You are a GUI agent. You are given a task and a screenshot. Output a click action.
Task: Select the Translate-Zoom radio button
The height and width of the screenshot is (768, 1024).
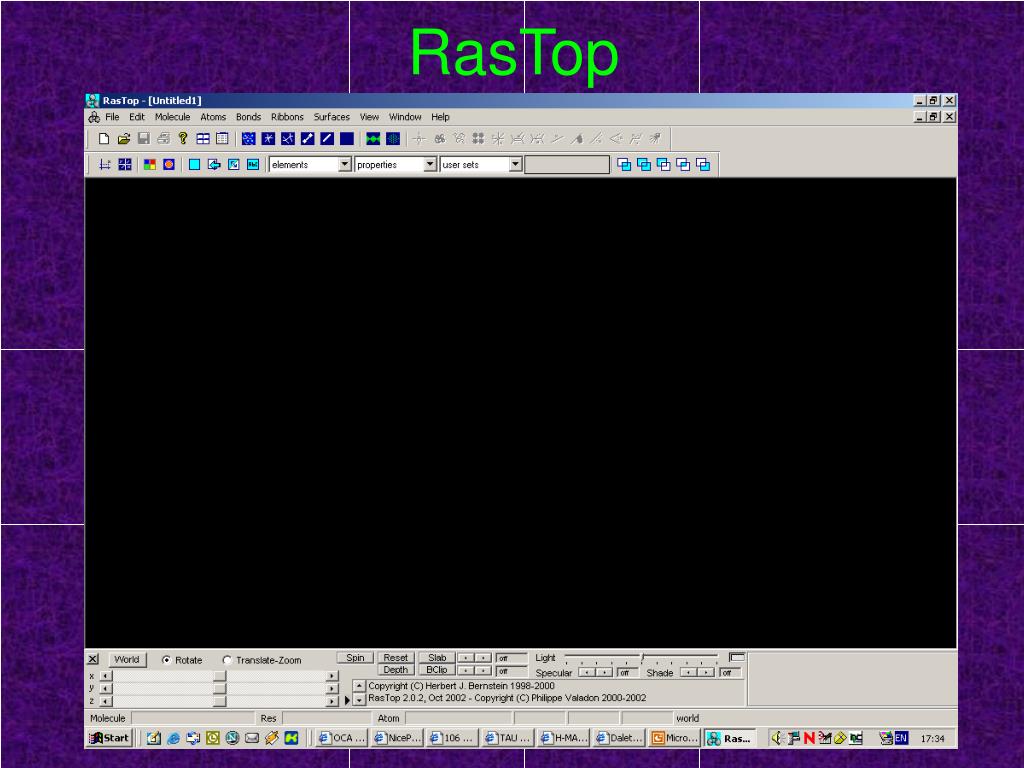tap(227, 660)
